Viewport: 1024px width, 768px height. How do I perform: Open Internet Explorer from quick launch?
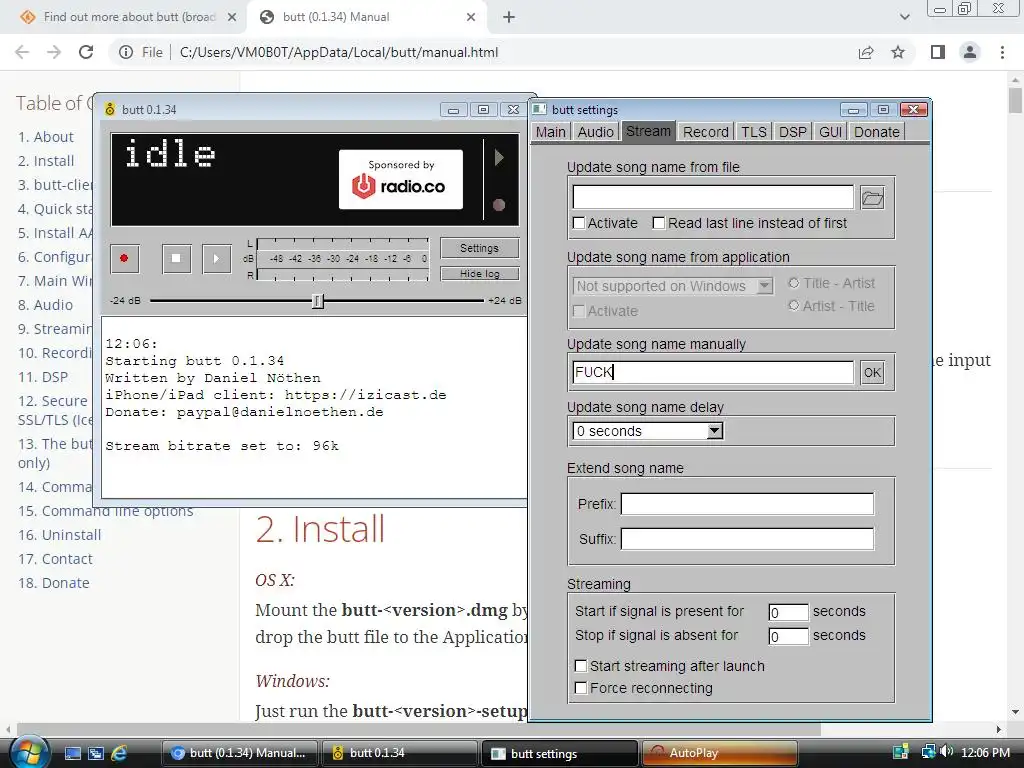(119, 753)
